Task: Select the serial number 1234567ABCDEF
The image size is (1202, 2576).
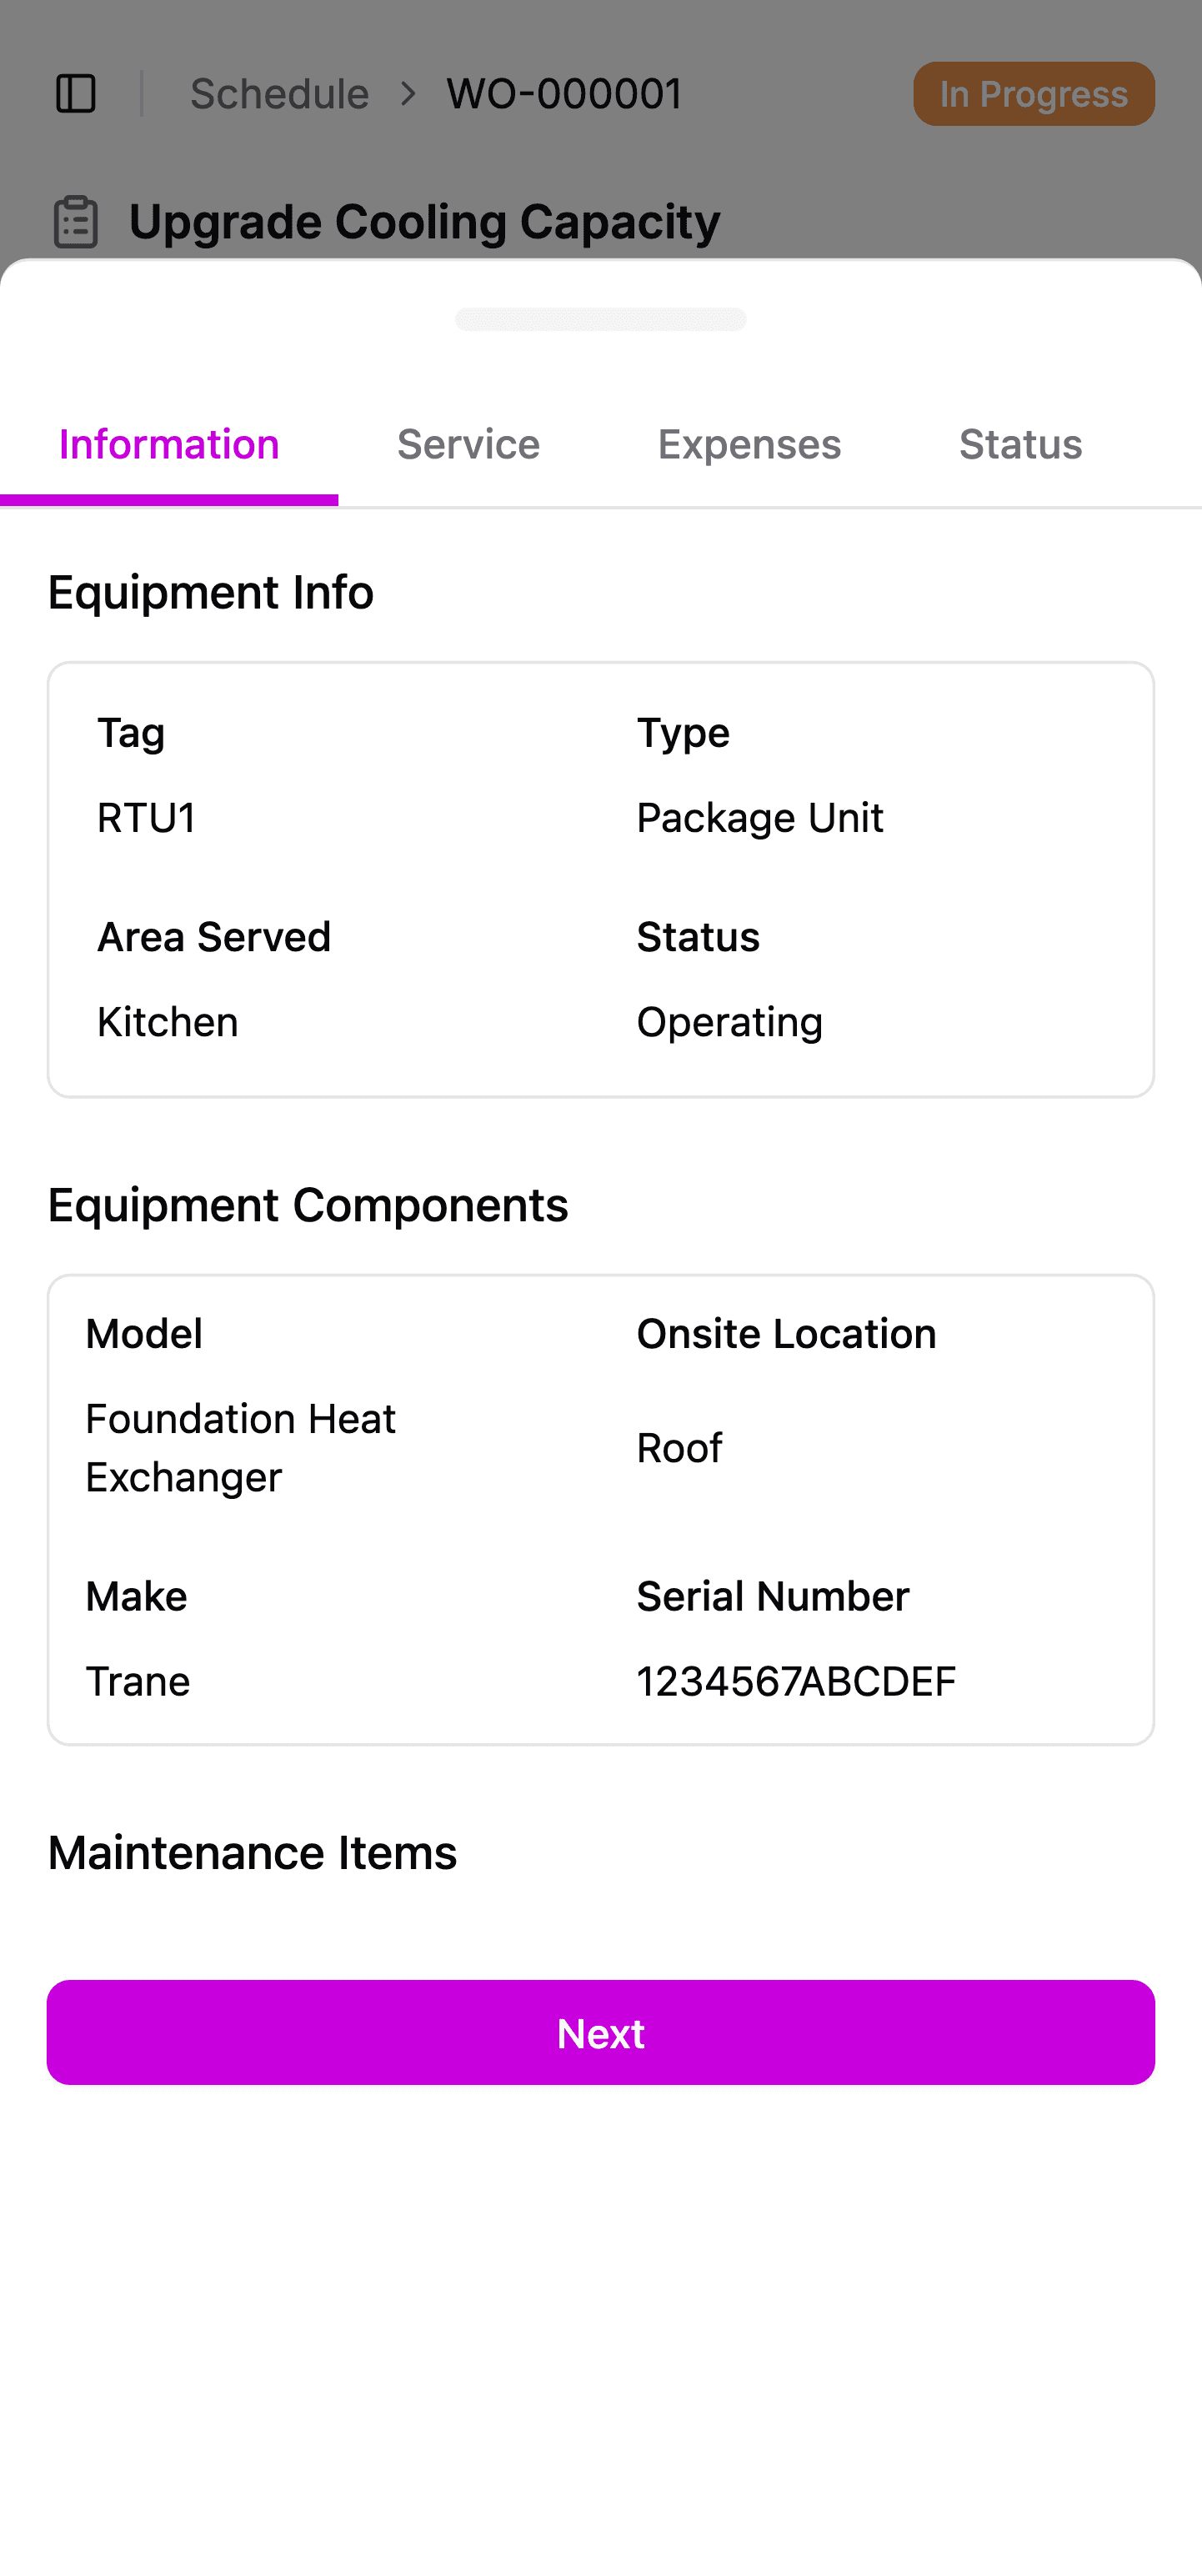Action: [x=796, y=1682]
